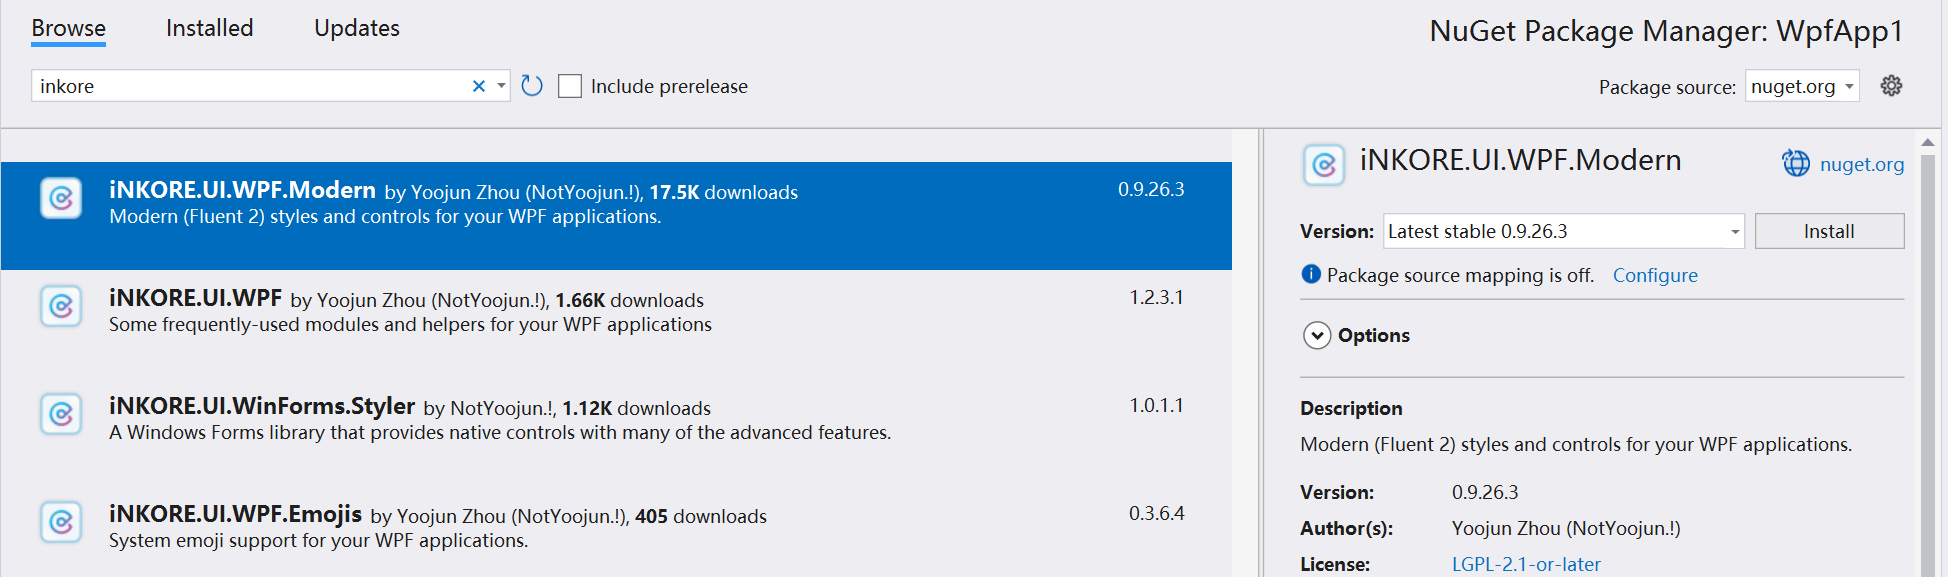Click the iNKORE.UI.WPF package icon
1948x577 pixels.
(x=61, y=306)
